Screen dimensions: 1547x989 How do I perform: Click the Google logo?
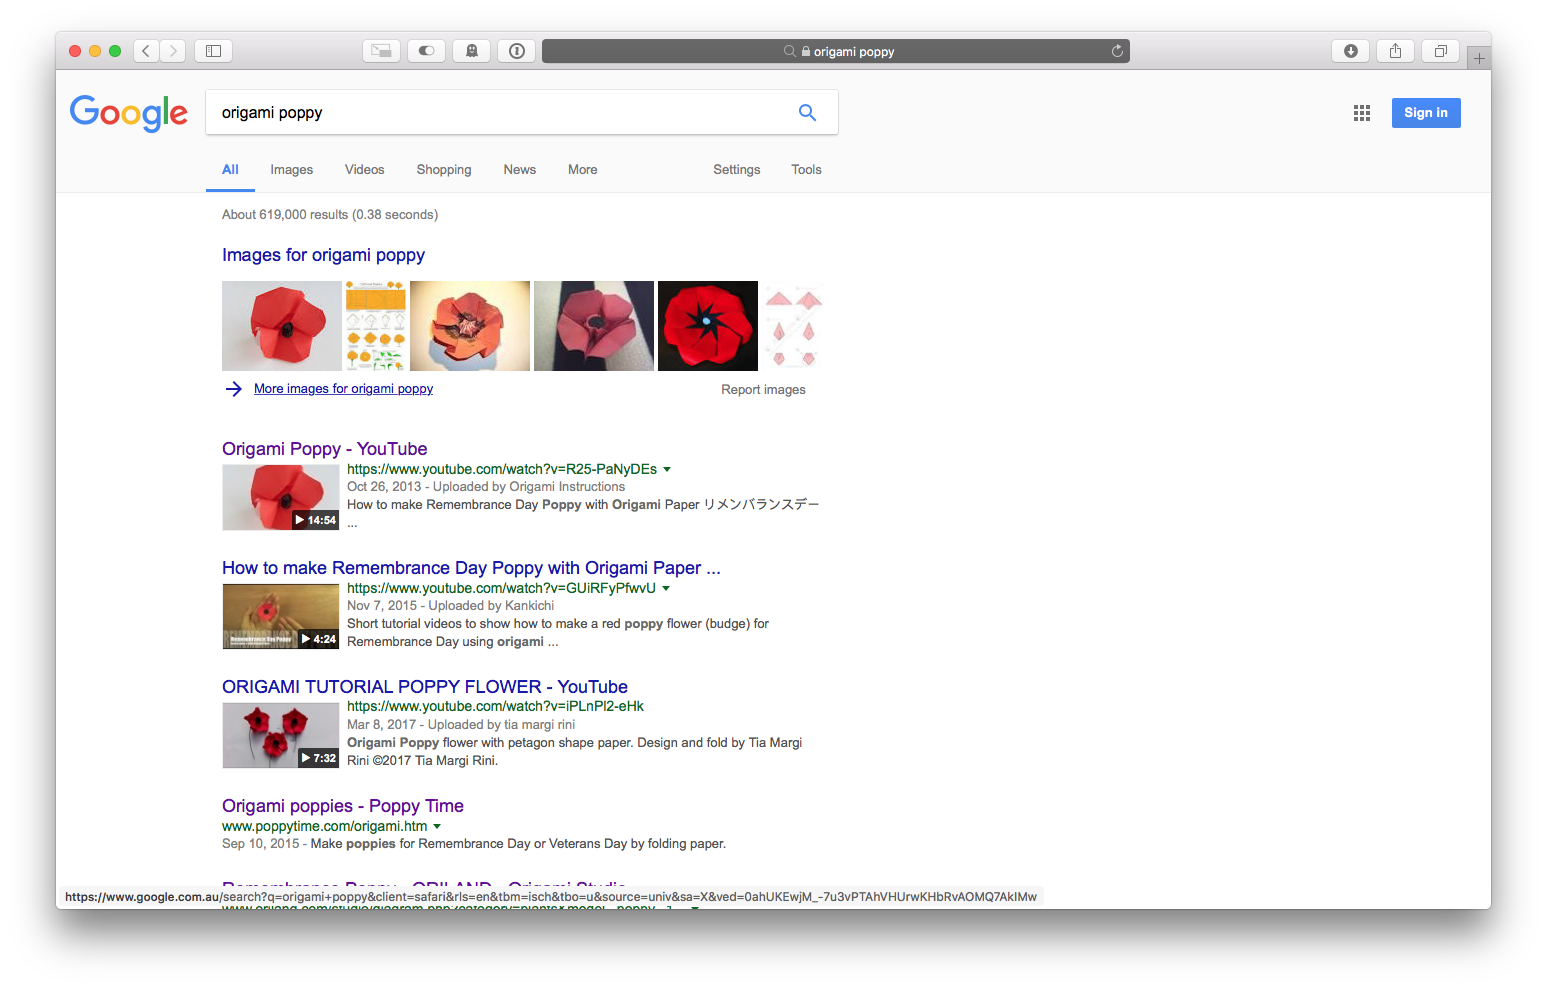(128, 113)
